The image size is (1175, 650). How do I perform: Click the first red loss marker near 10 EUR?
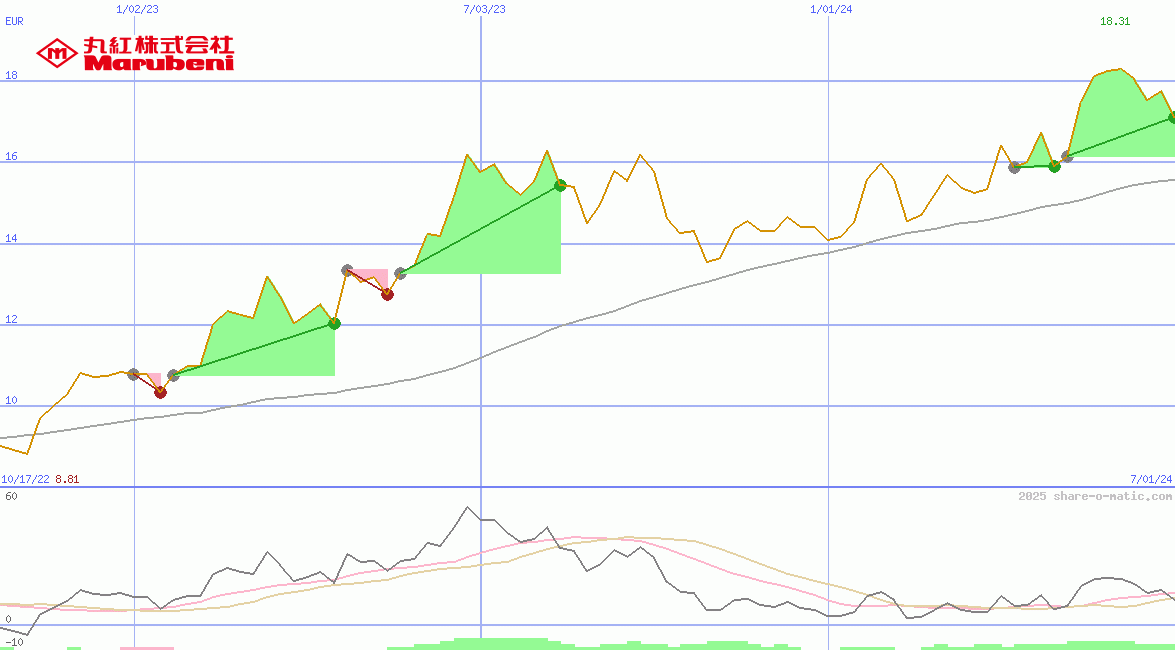coord(160,392)
